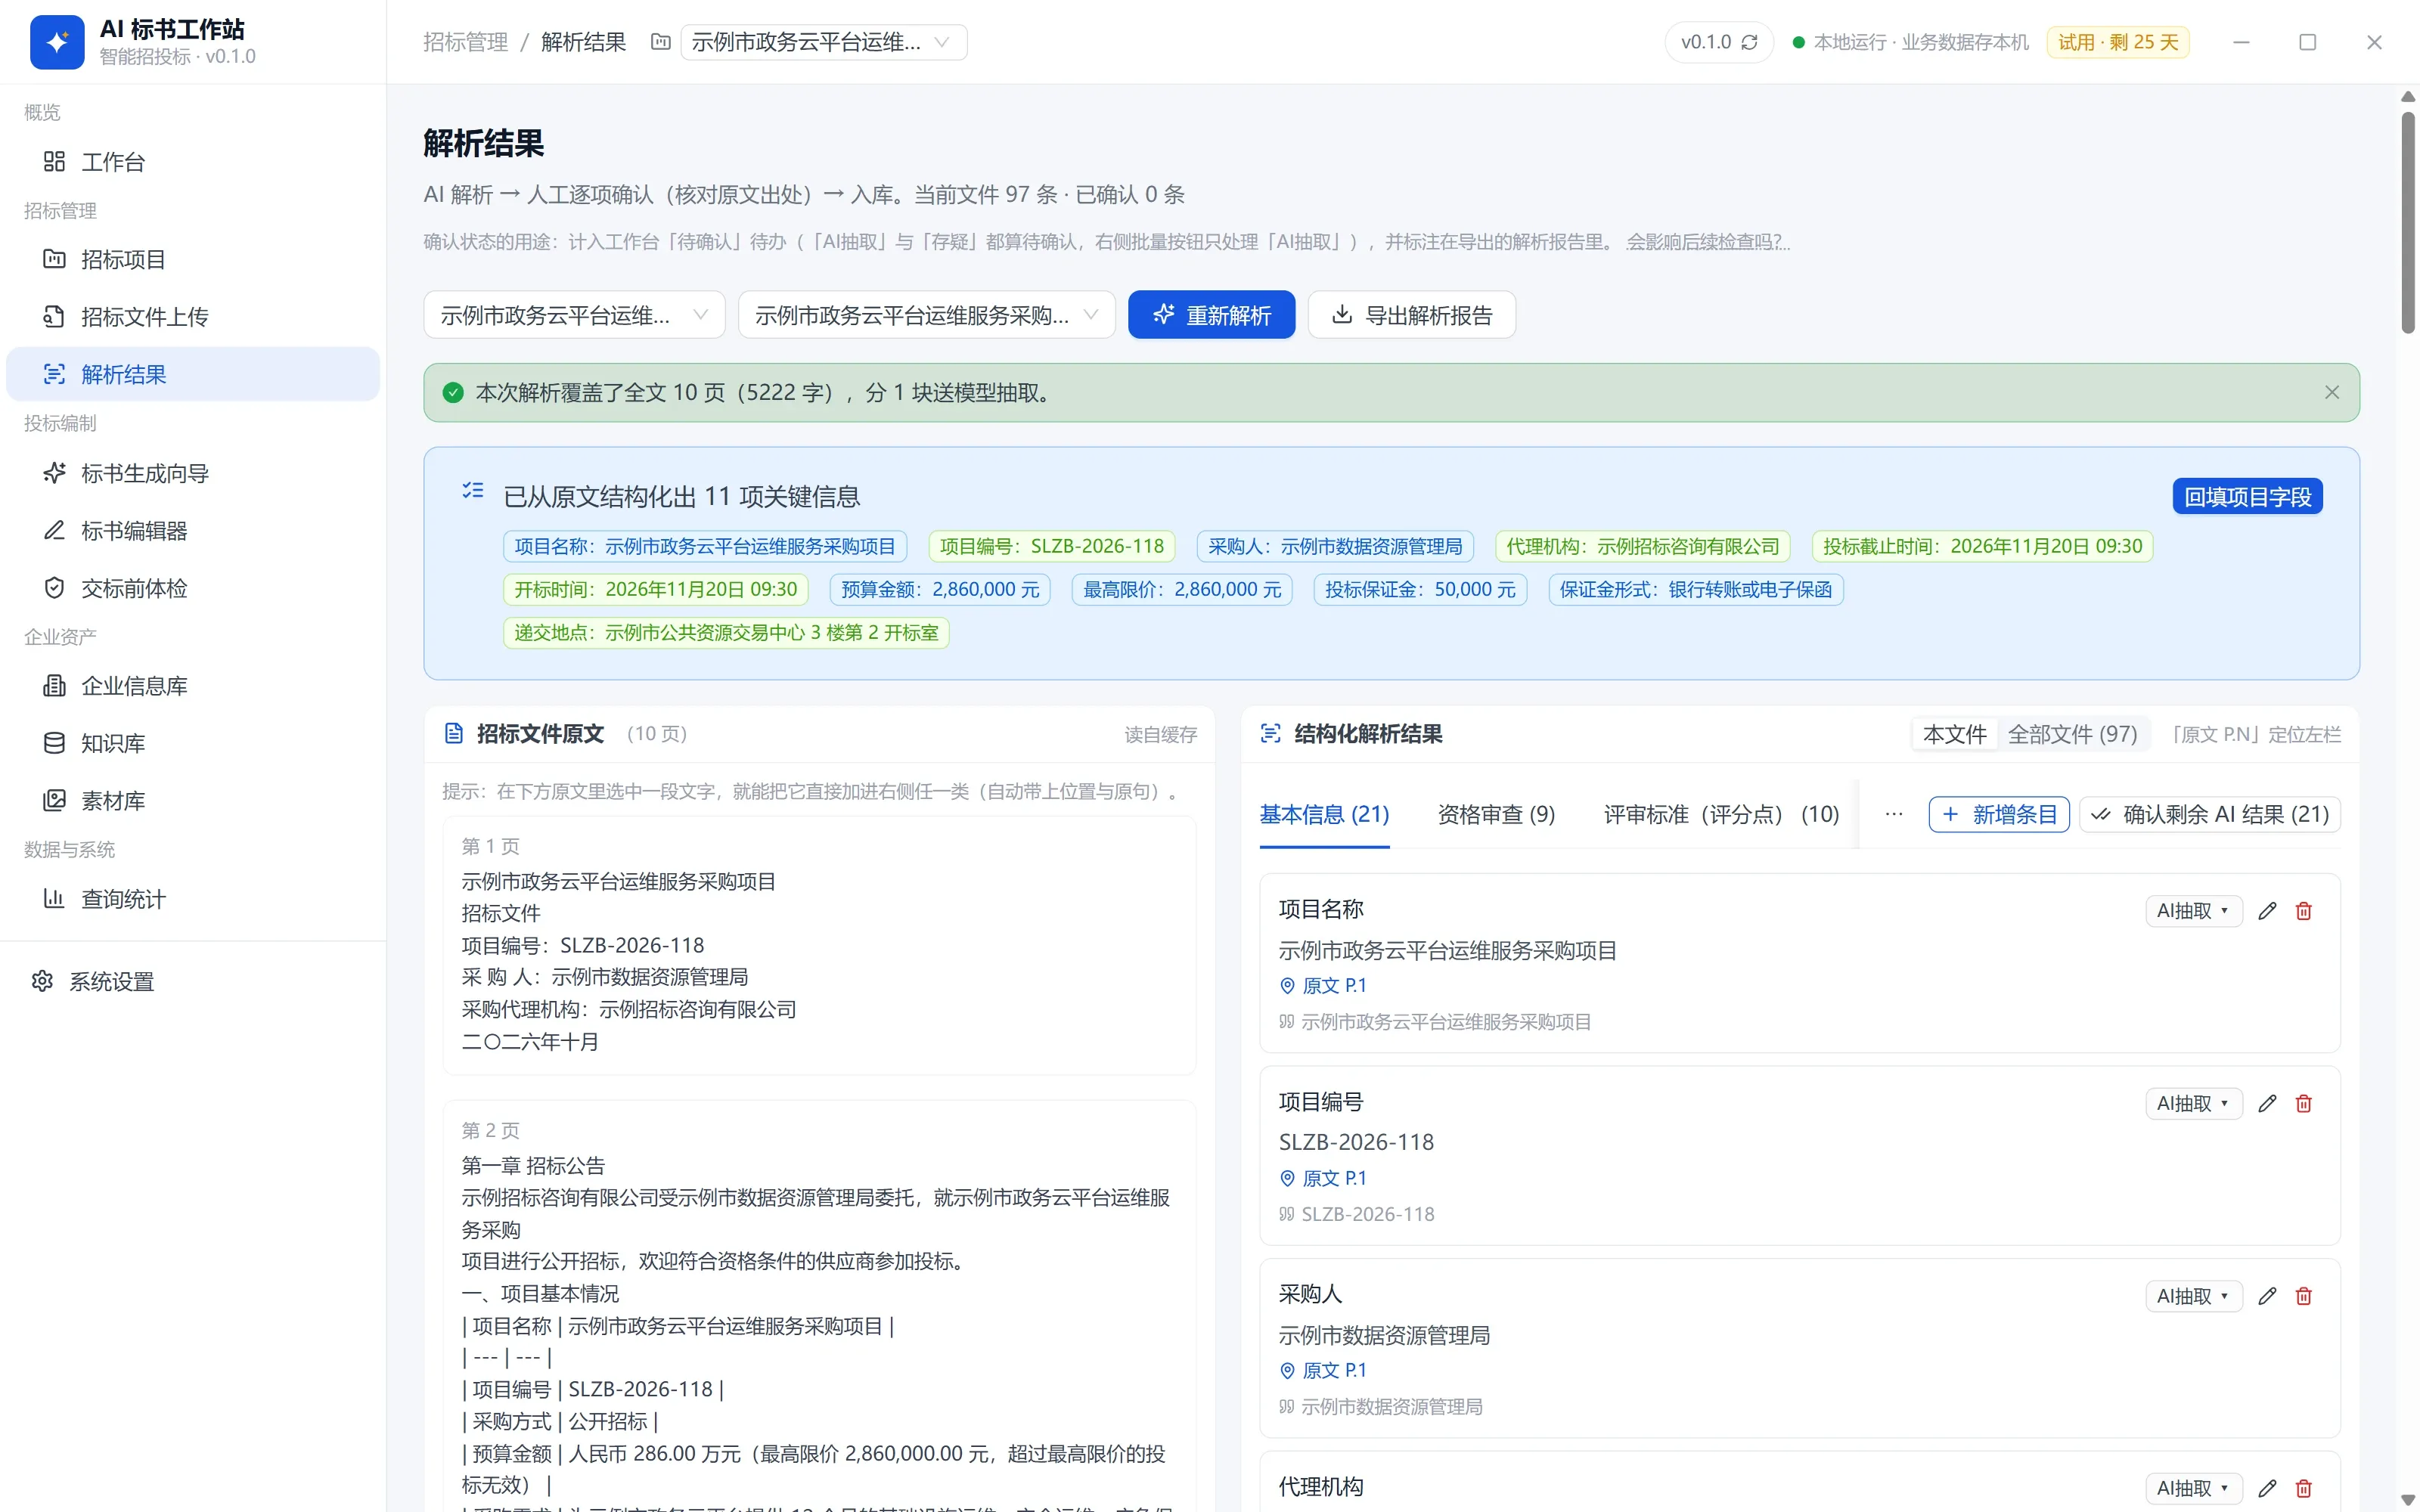The height and width of the screenshot is (1512, 2420).
Task: Switch to 本文件 scope toggle
Action: point(1954,734)
